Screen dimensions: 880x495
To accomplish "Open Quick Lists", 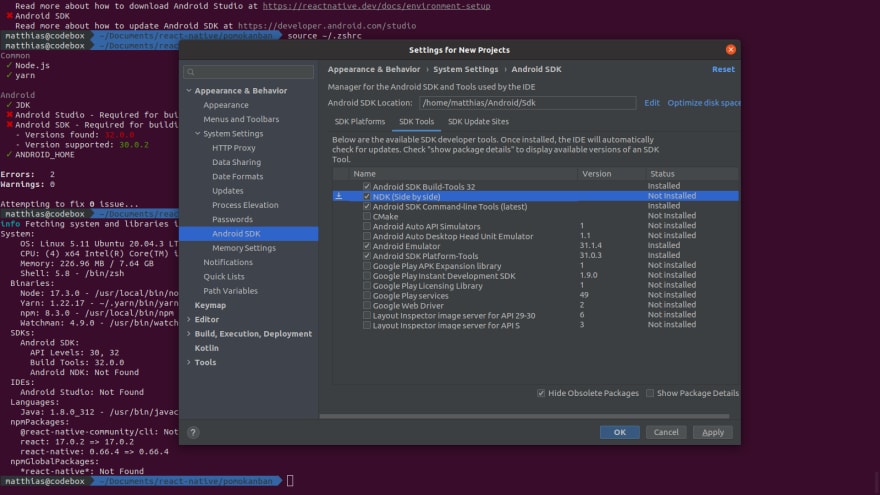I will pos(224,277).
